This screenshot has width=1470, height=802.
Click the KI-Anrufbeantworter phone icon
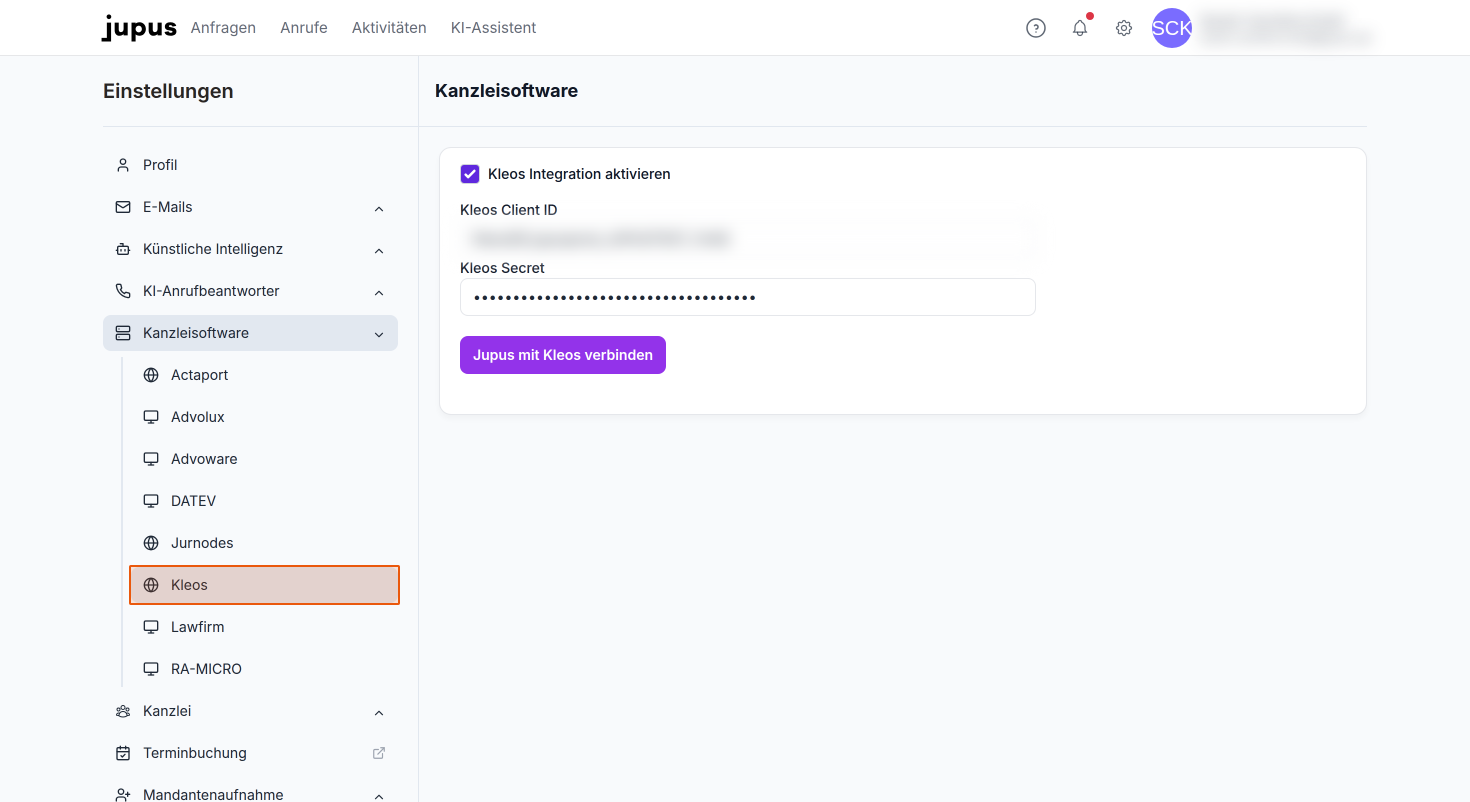(123, 291)
